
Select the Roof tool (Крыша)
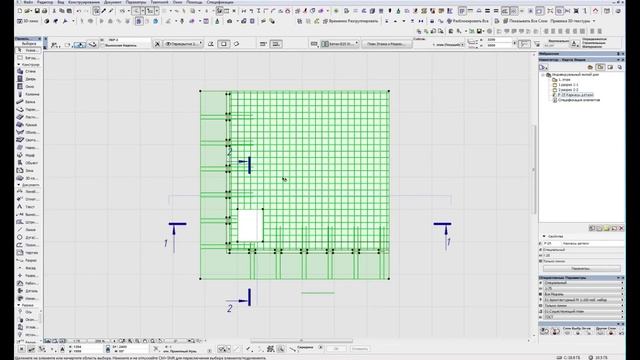(28, 124)
